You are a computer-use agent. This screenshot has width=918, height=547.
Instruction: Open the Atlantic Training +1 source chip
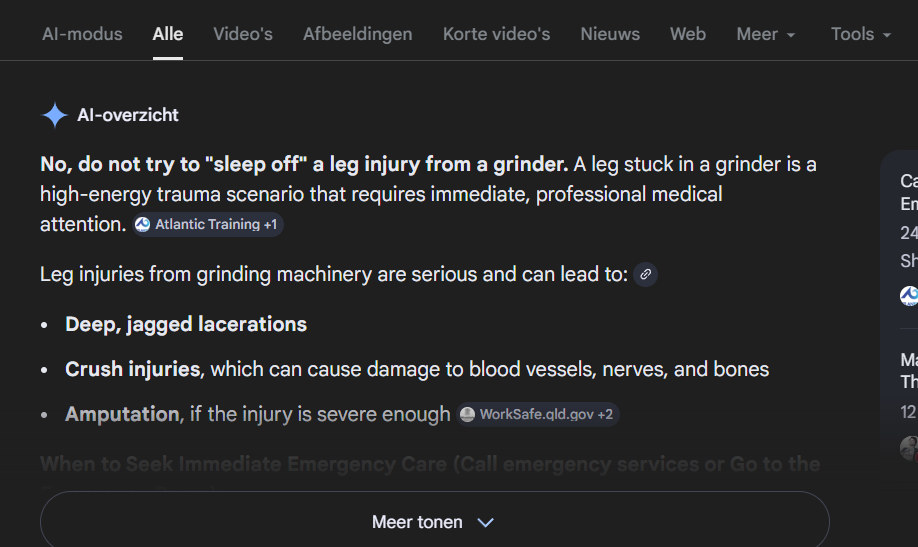208,225
